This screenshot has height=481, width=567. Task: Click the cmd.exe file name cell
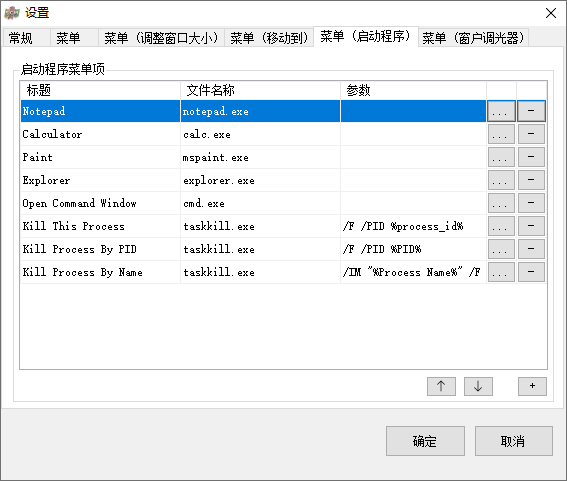pos(260,203)
